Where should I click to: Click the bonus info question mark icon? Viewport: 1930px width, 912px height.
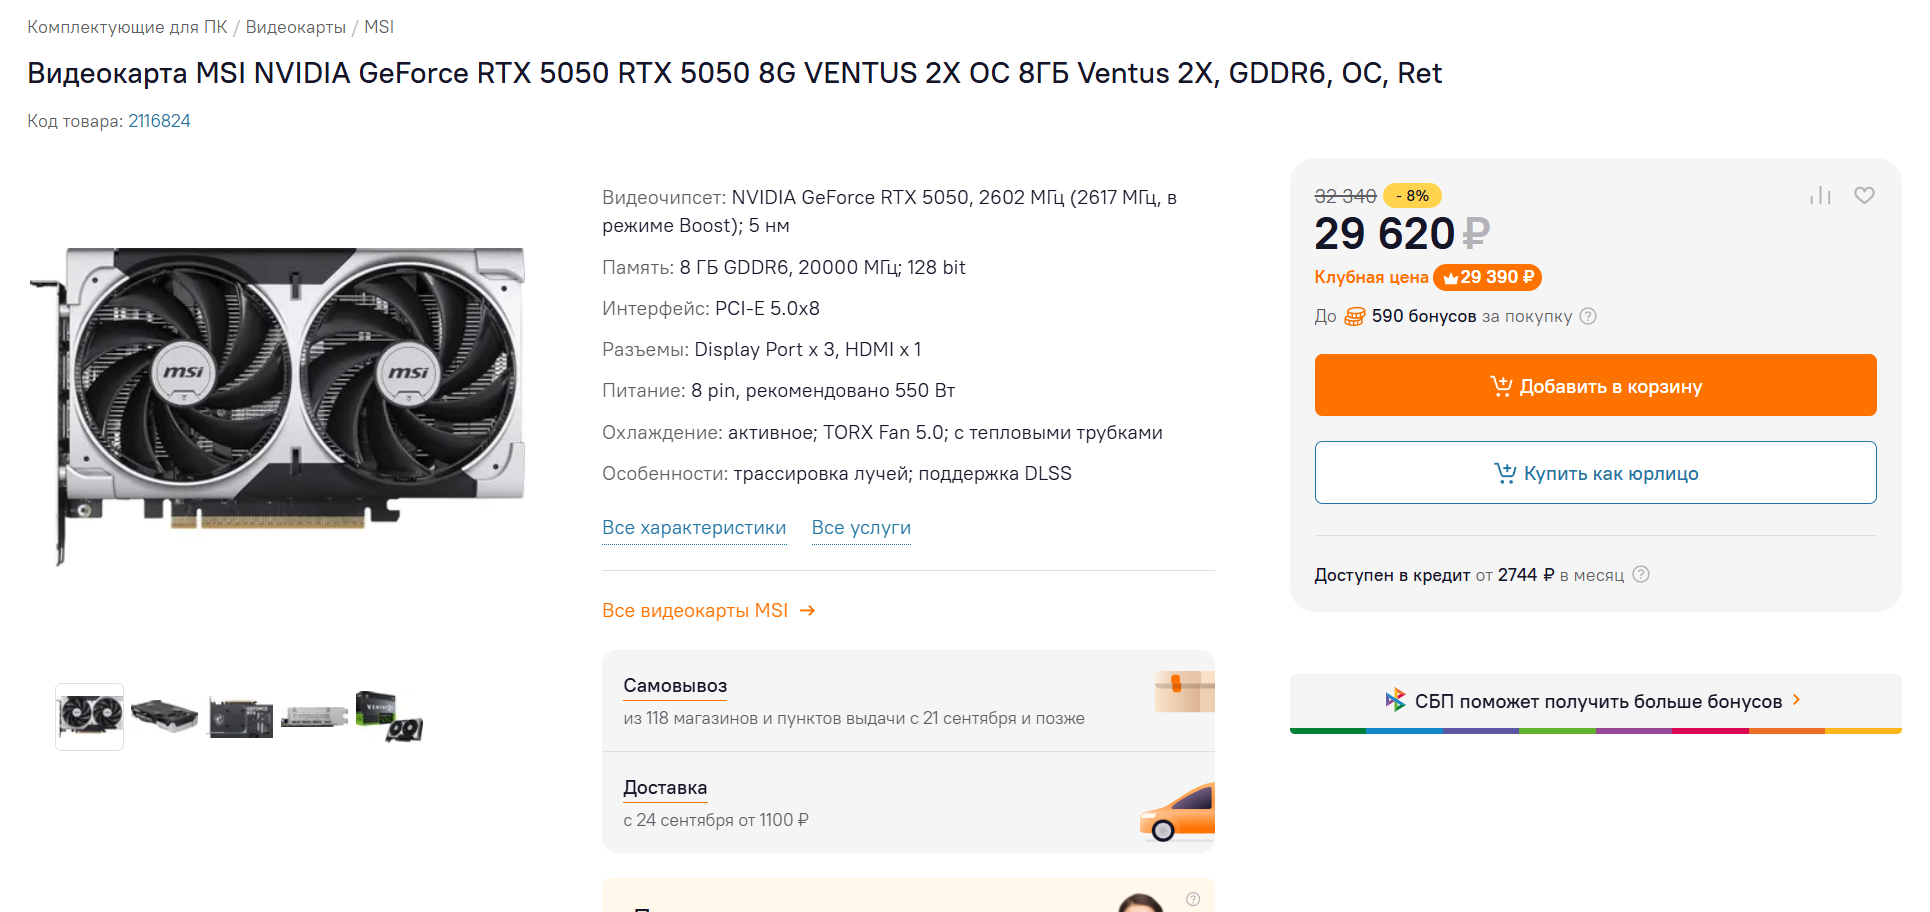click(1588, 316)
